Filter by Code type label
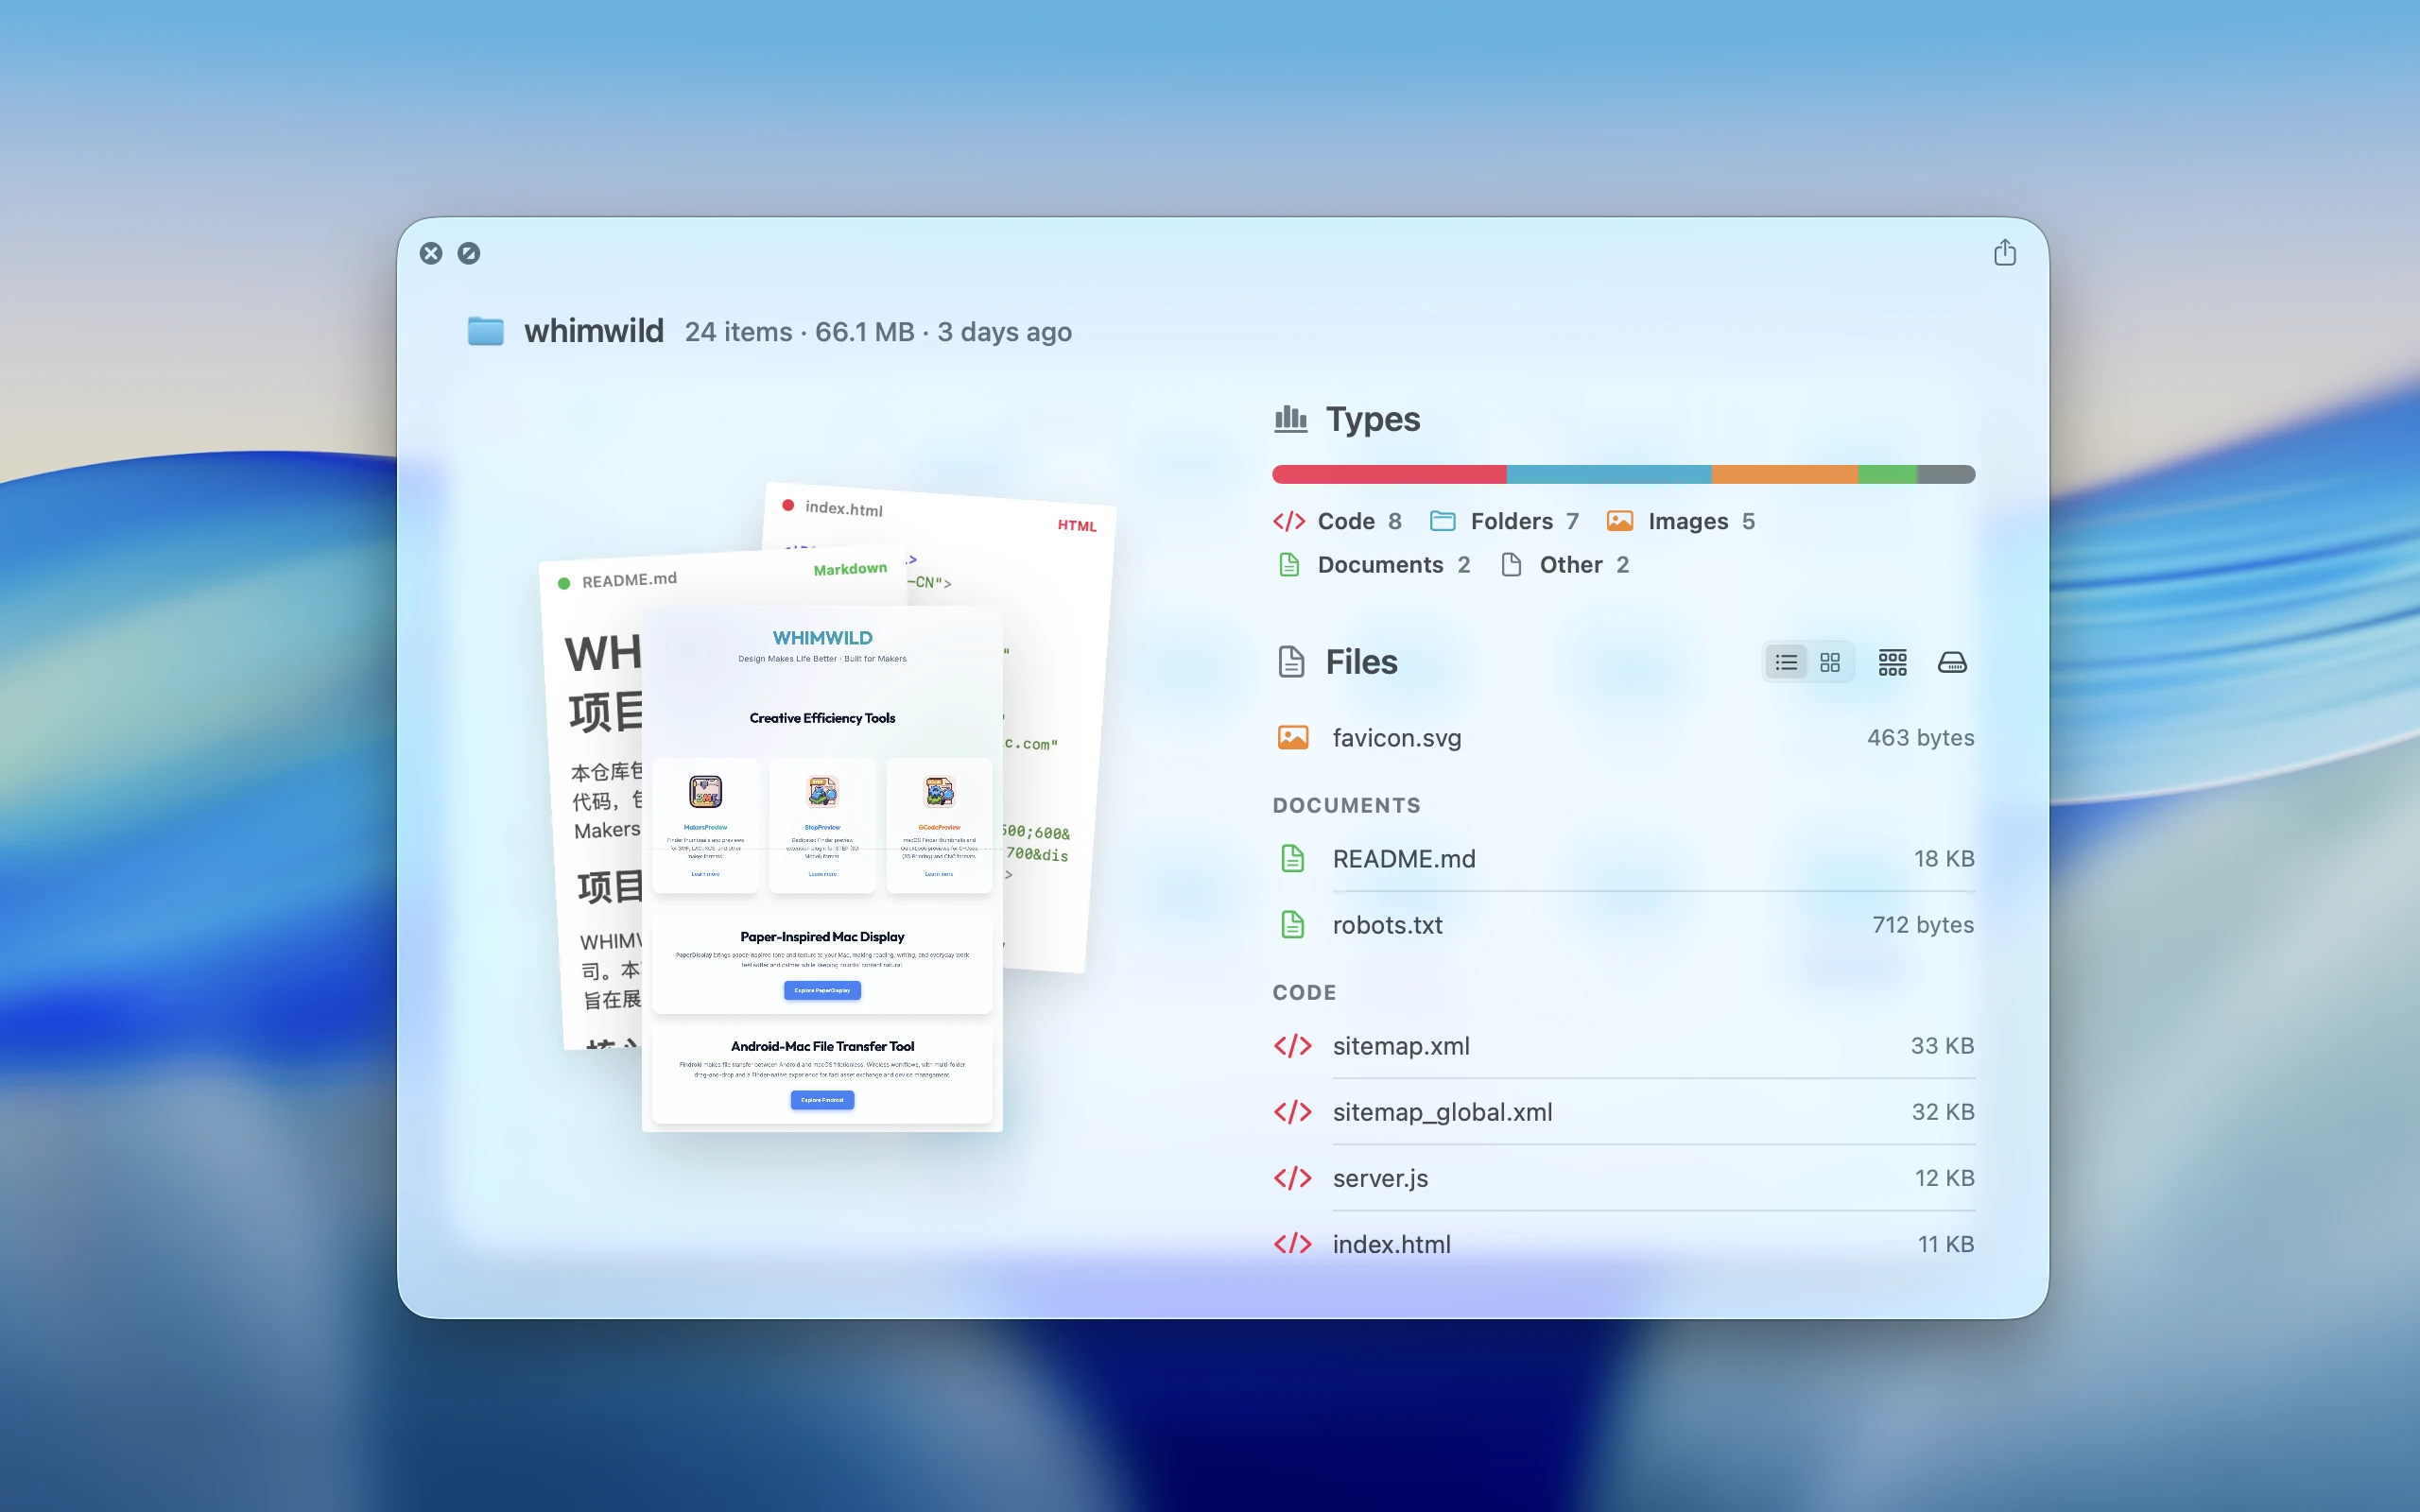This screenshot has height=1512, width=2420. [x=1346, y=521]
